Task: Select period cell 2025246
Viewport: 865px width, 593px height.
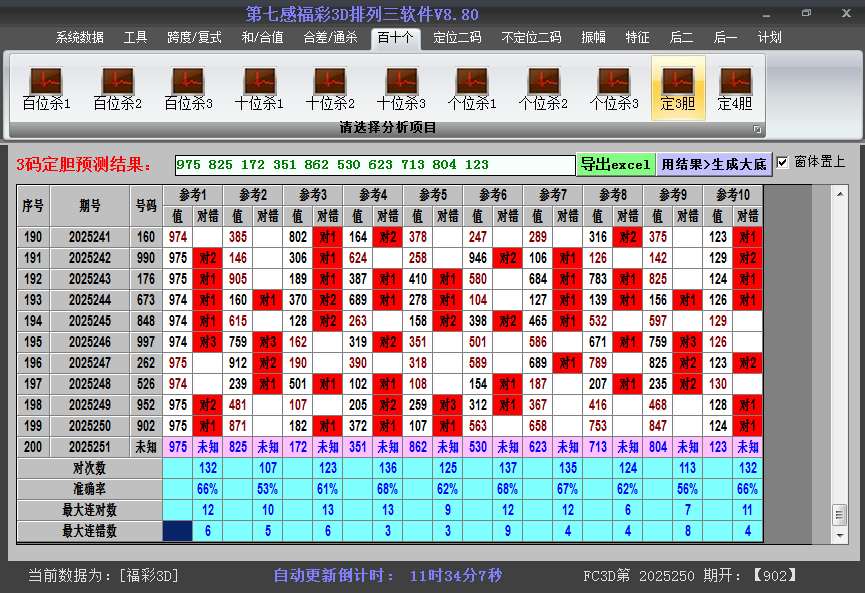Action: click(90, 342)
